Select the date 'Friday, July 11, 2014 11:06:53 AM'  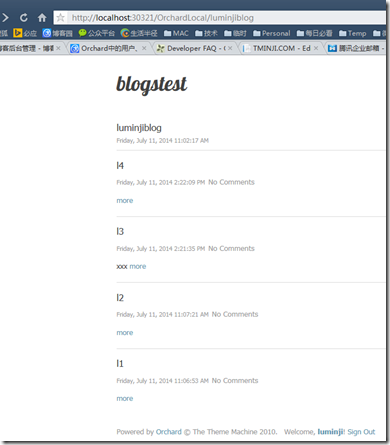pos(162,381)
